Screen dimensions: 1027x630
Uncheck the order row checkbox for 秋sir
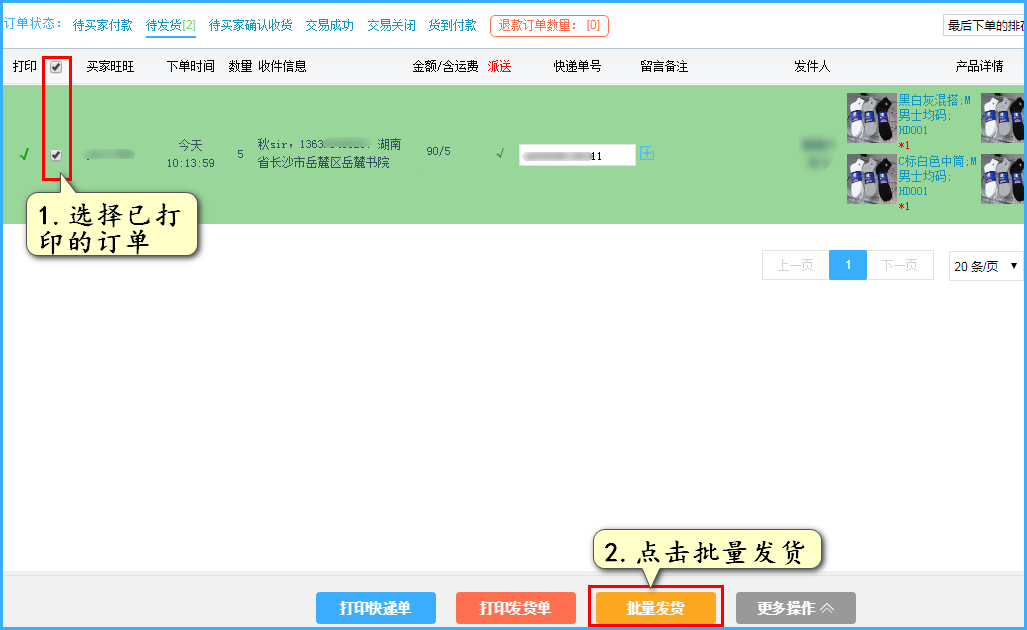coord(56,155)
